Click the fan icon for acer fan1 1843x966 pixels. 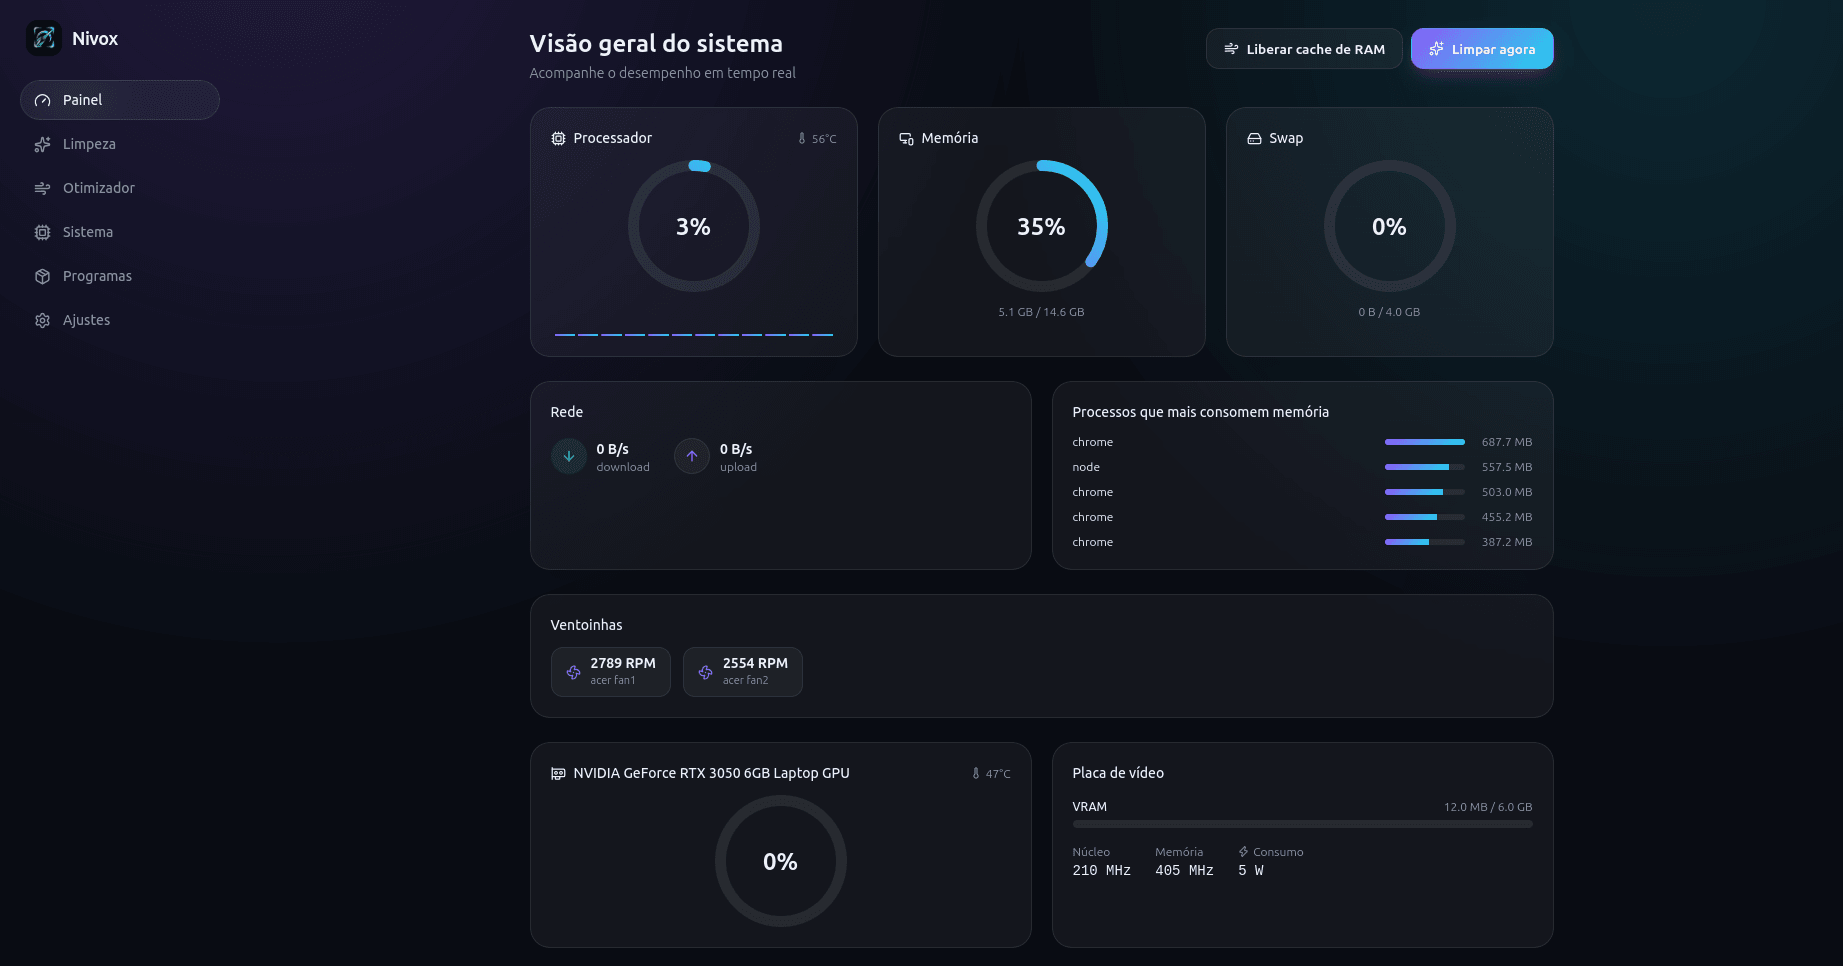[x=573, y=672]
